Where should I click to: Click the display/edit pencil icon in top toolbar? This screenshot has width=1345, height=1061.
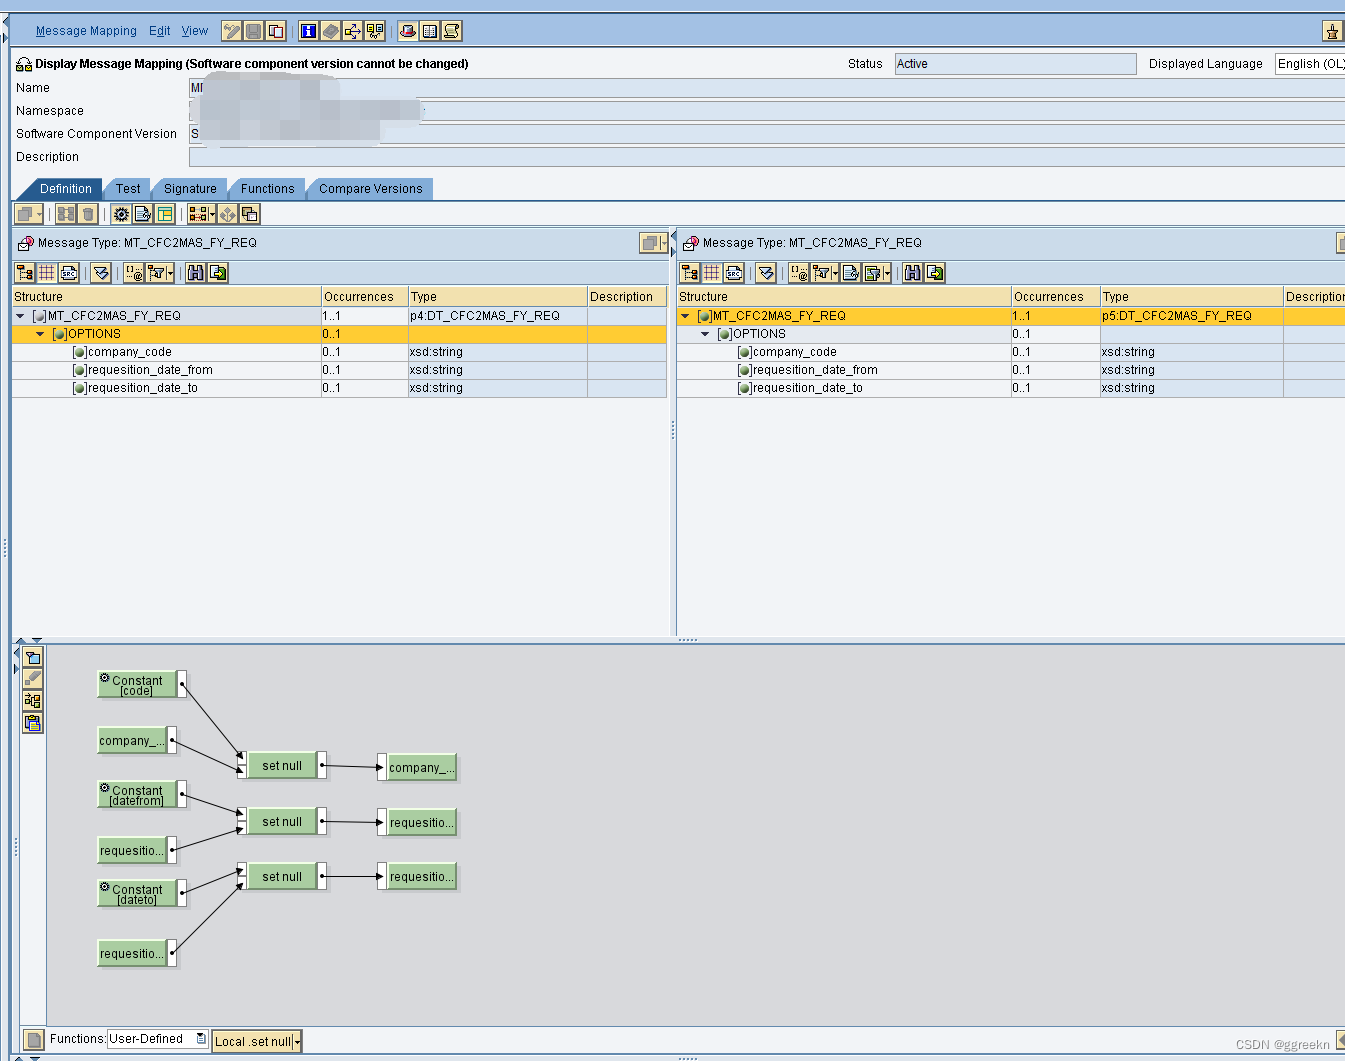[x=232, y=31]
